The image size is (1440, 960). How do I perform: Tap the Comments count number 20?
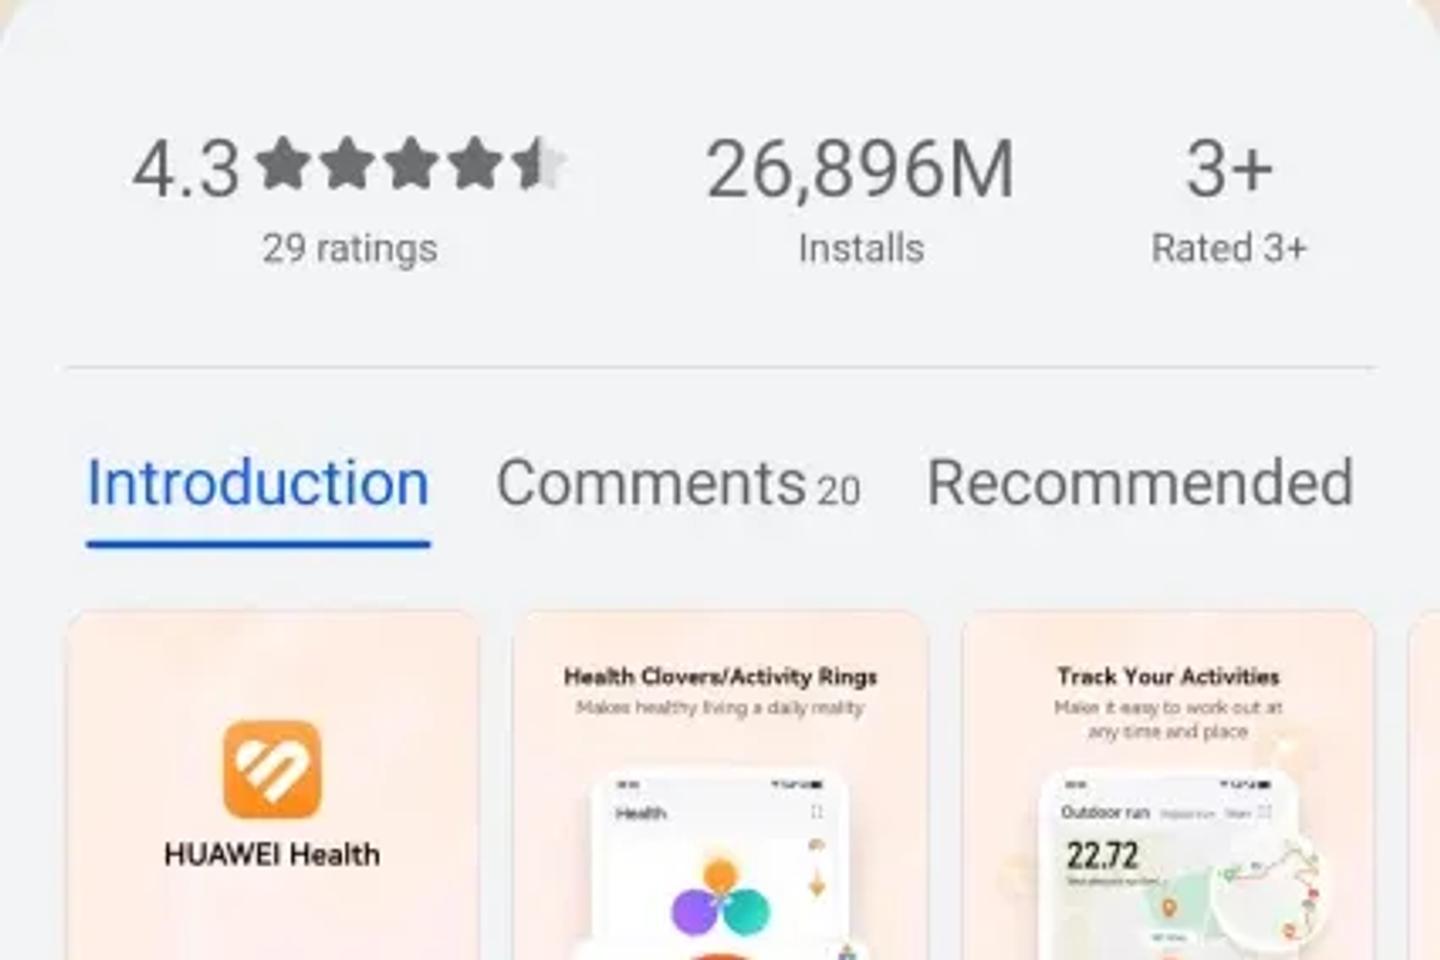[x=838, y=490]
